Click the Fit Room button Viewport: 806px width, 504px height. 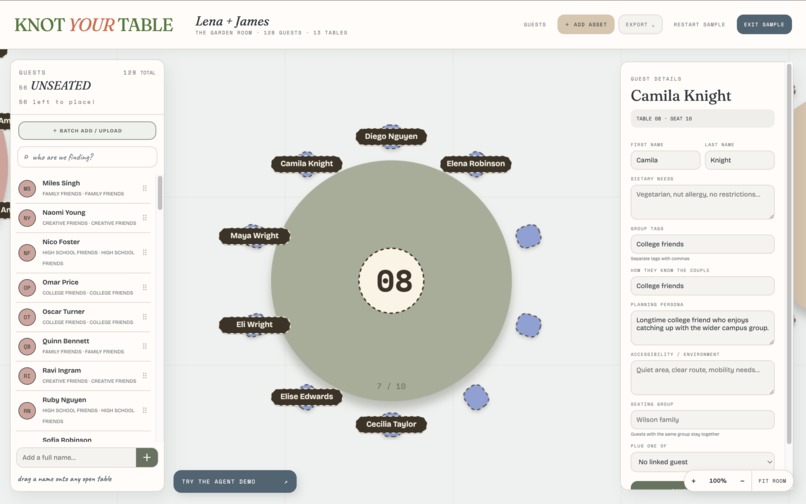pyautogui.click(x=772, y=481)
